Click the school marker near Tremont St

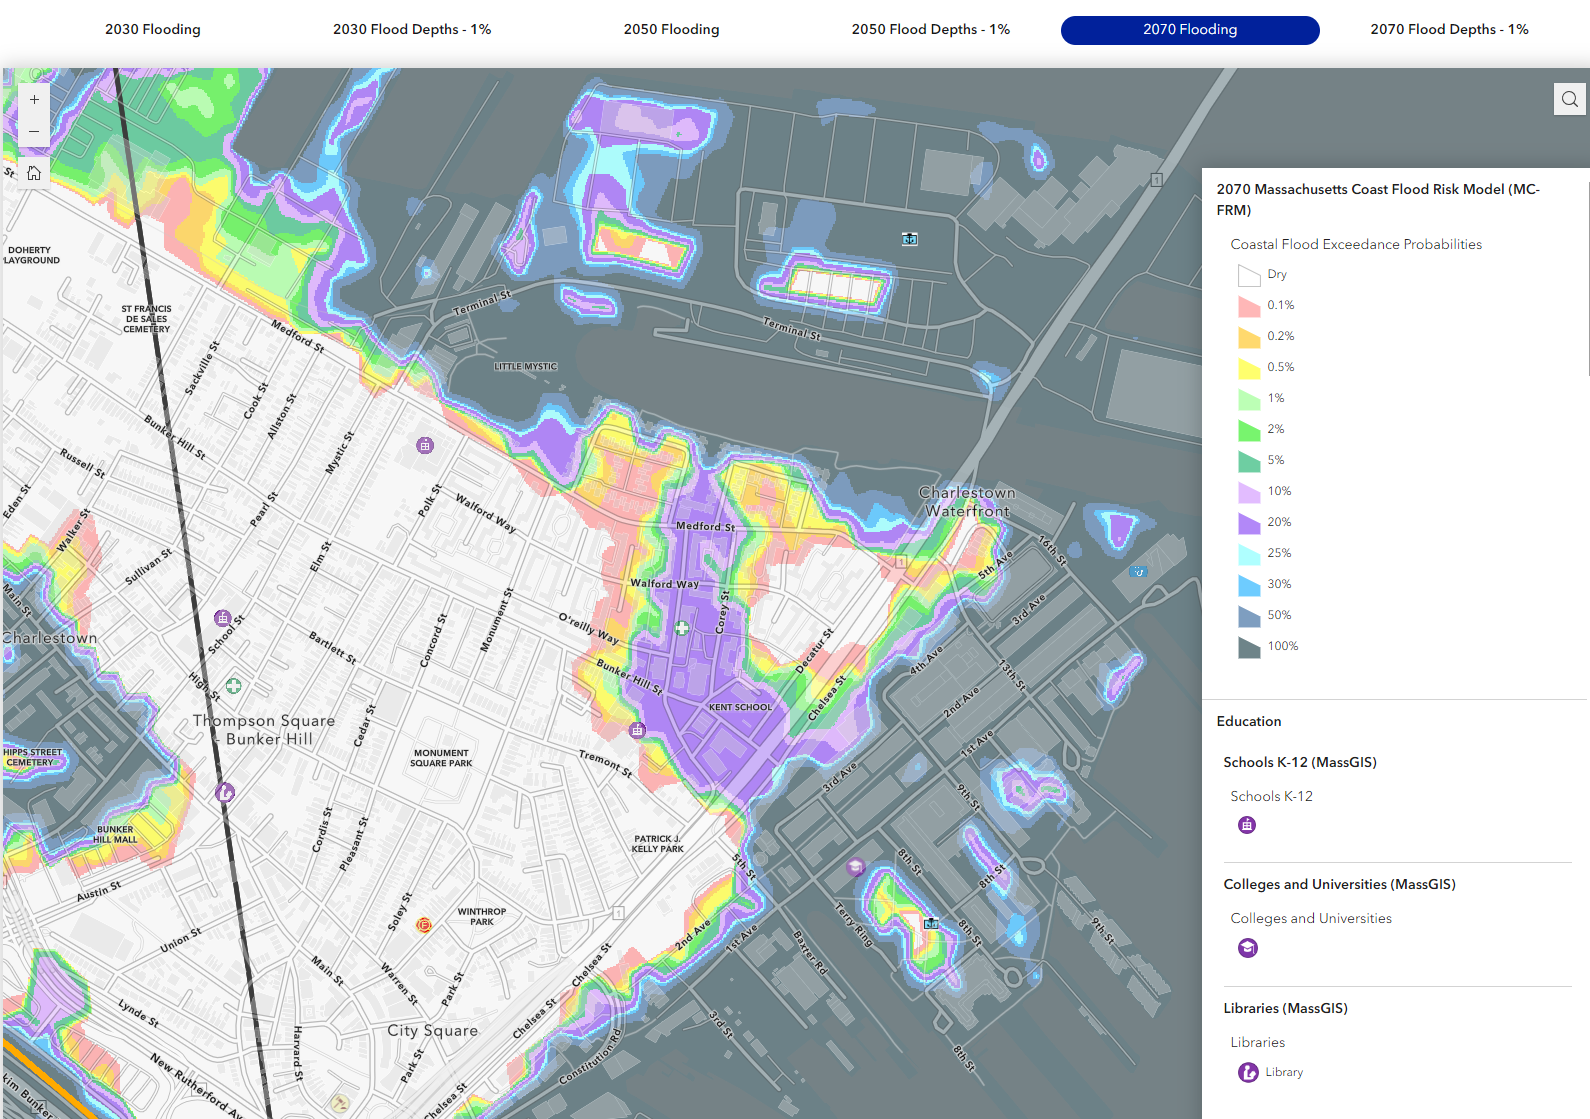pyautogui.click(x=637, y=730)
